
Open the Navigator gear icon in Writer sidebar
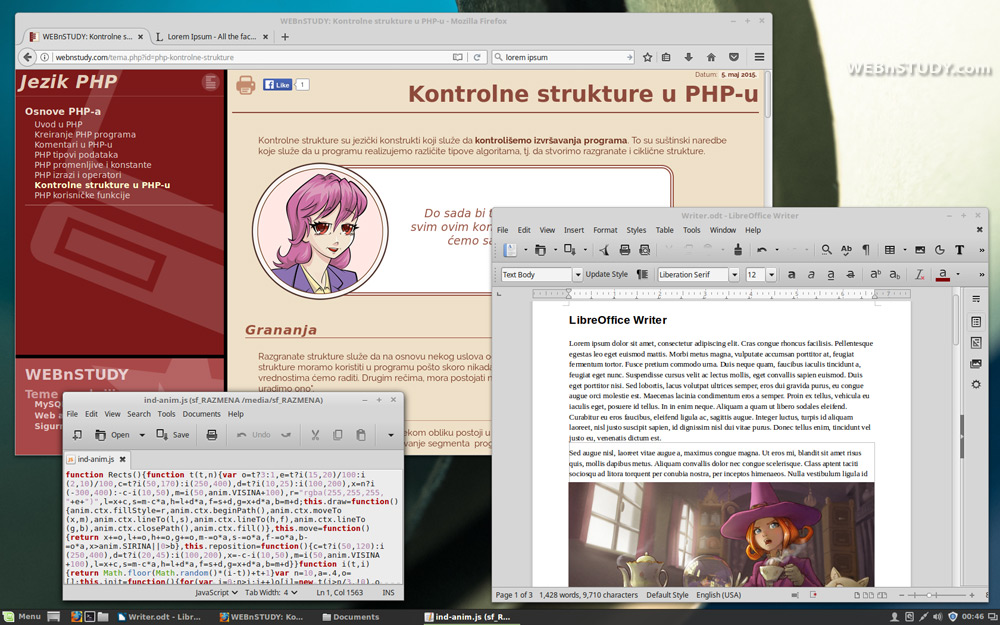[976, 385]
